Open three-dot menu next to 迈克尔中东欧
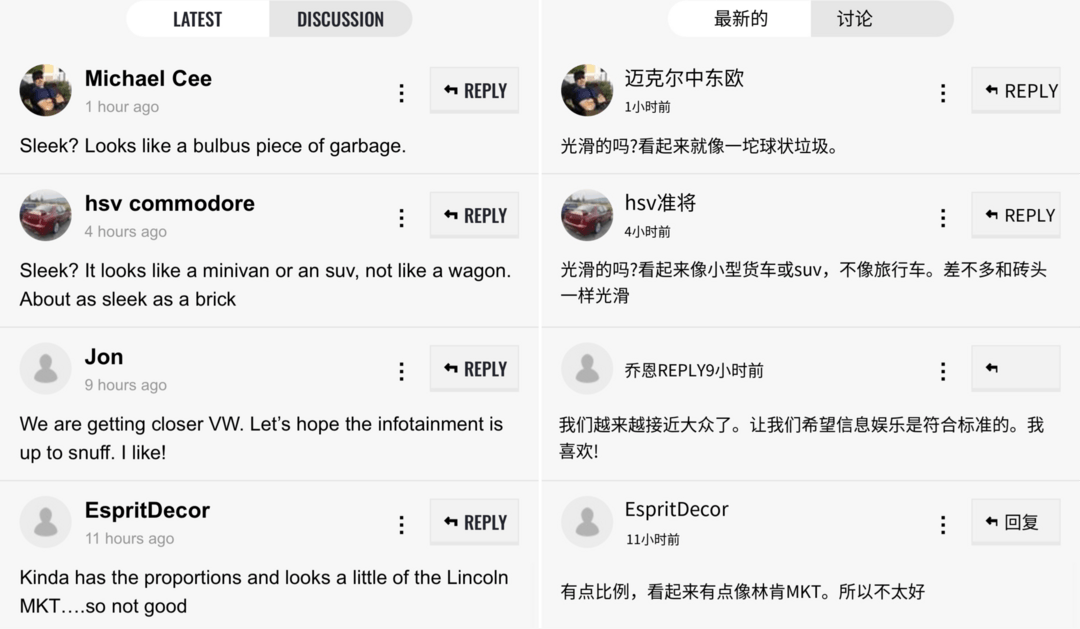 (943, 93)
